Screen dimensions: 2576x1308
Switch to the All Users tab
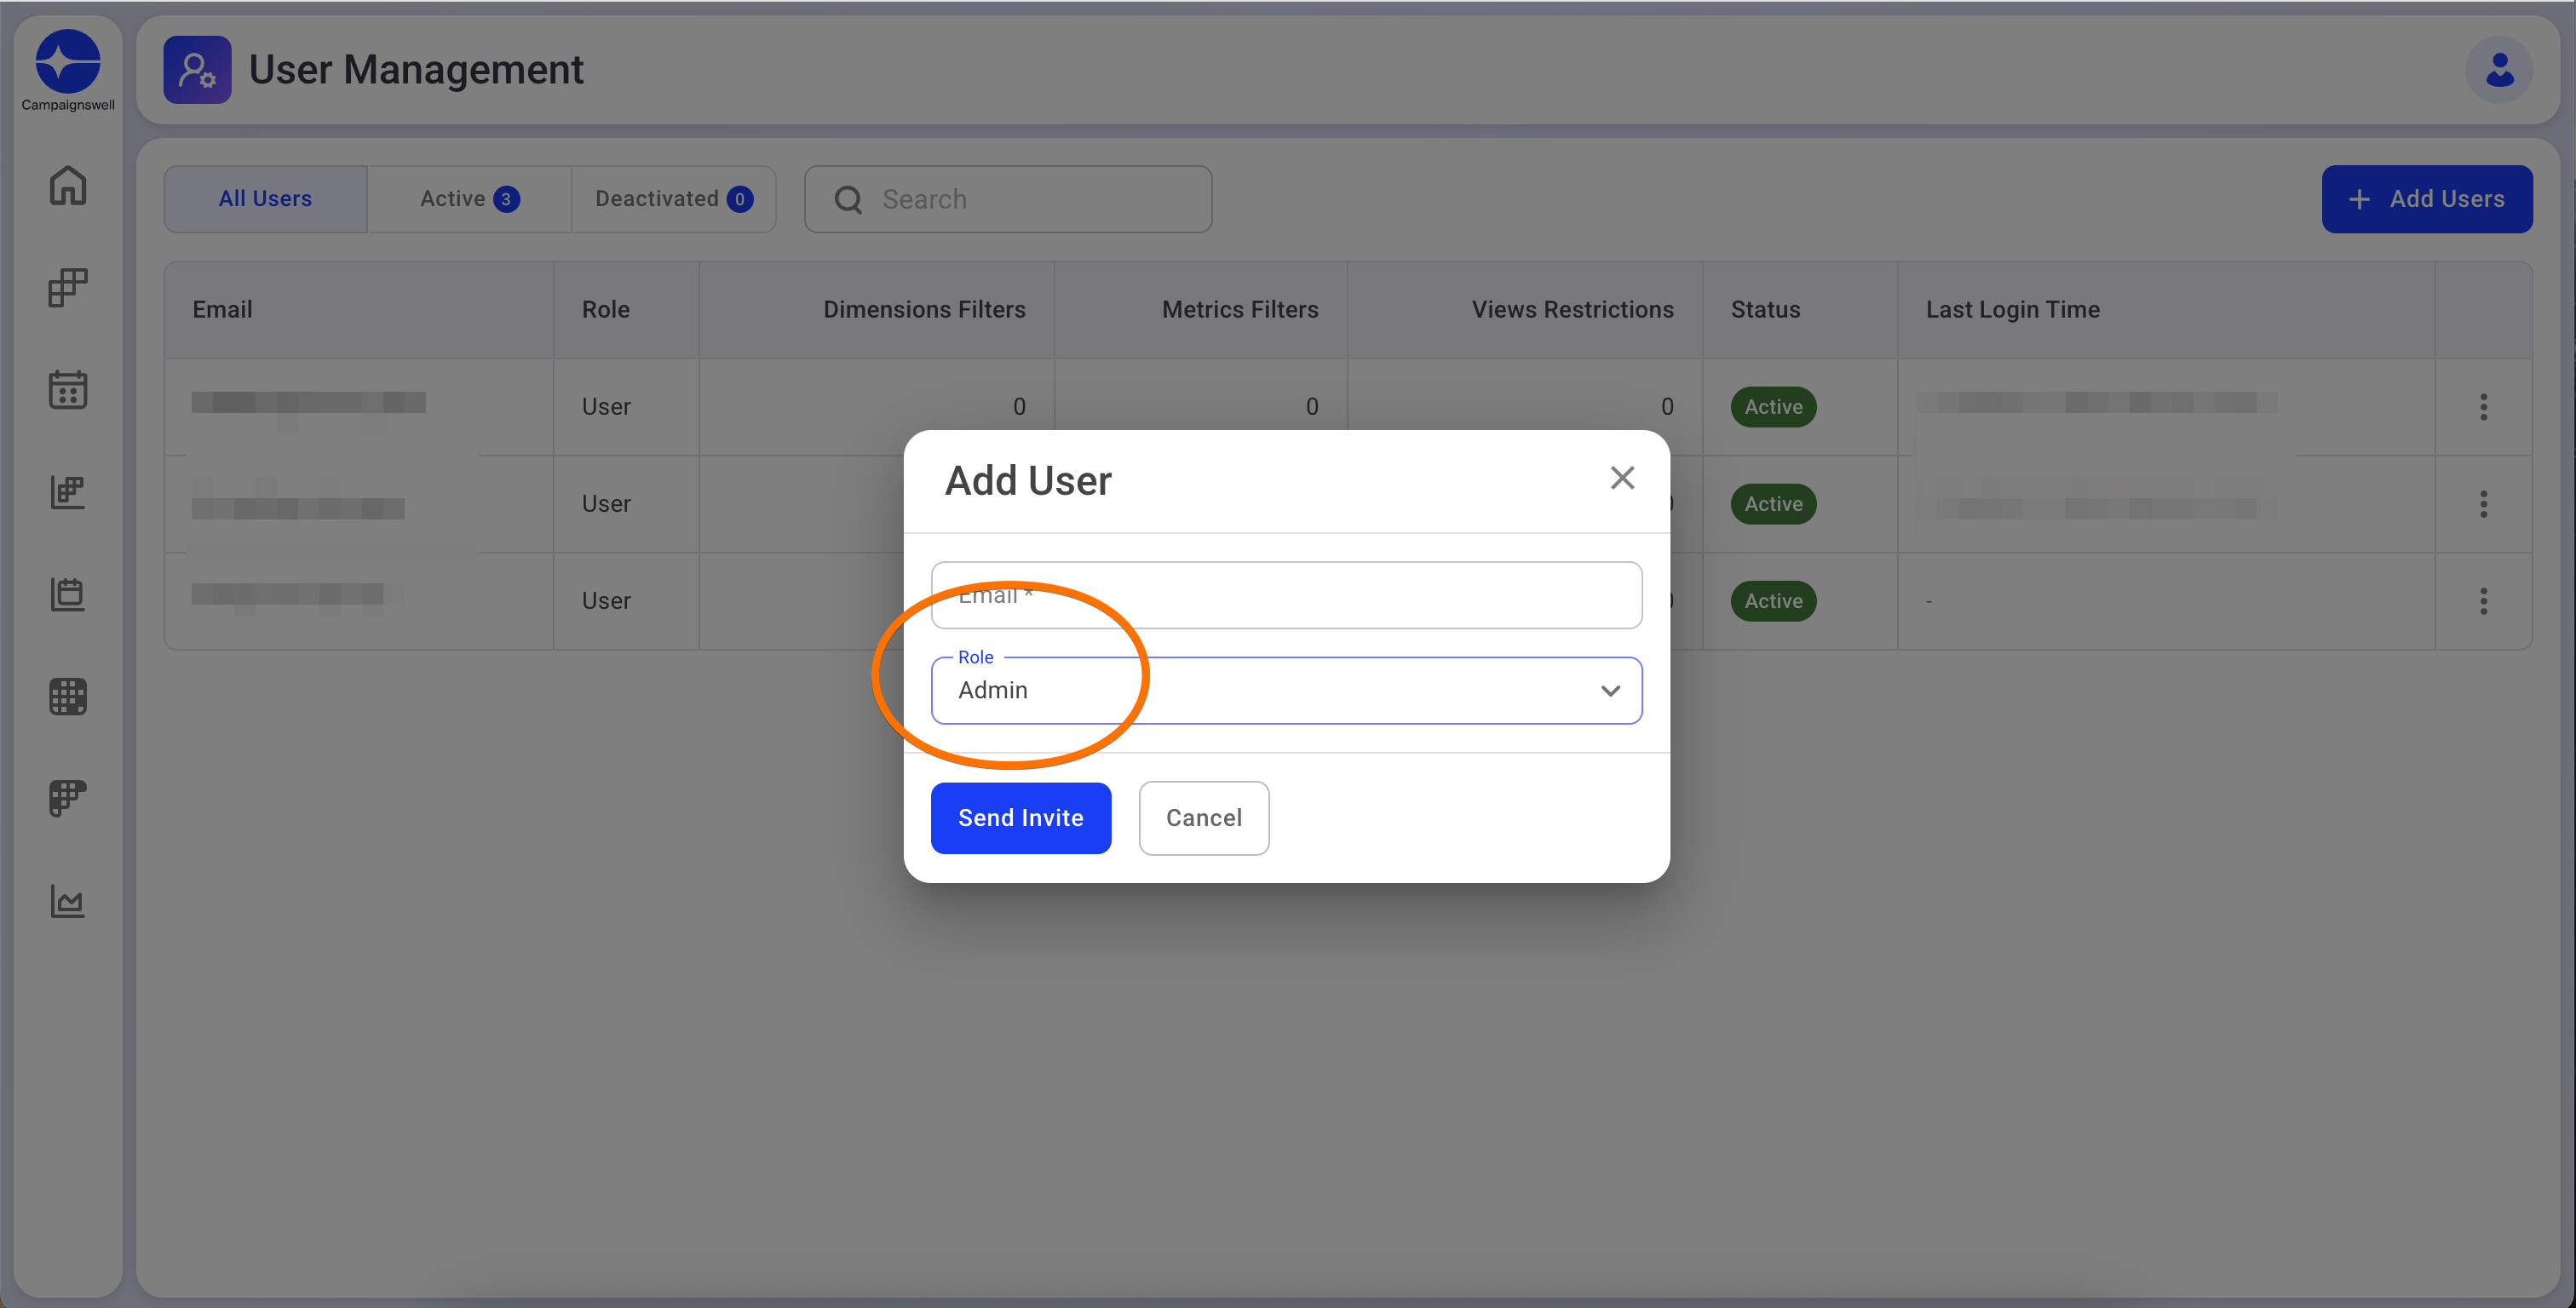click(265, 199)
